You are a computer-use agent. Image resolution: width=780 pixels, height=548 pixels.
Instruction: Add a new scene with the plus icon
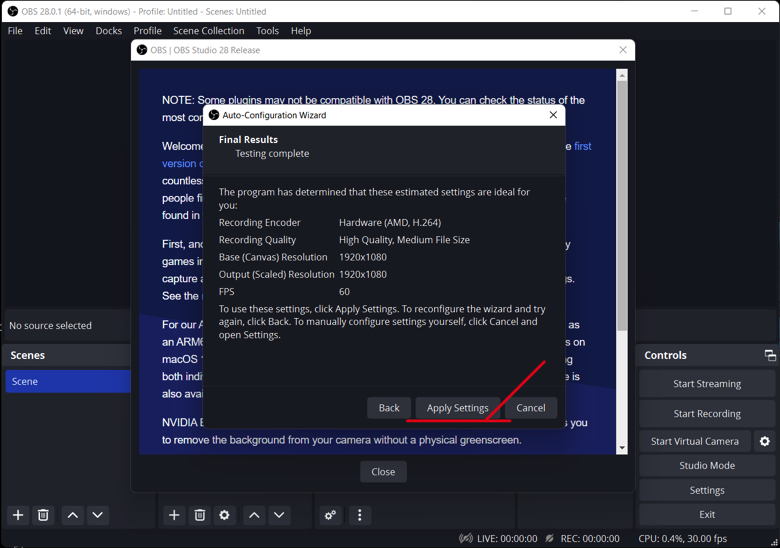[18, 515]
